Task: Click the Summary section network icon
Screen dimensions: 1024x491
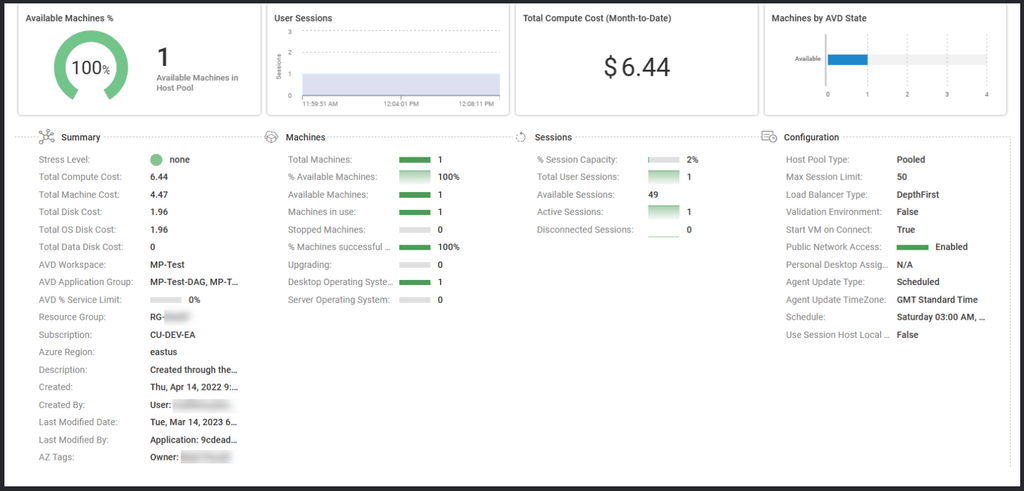Action: [46, 137]
